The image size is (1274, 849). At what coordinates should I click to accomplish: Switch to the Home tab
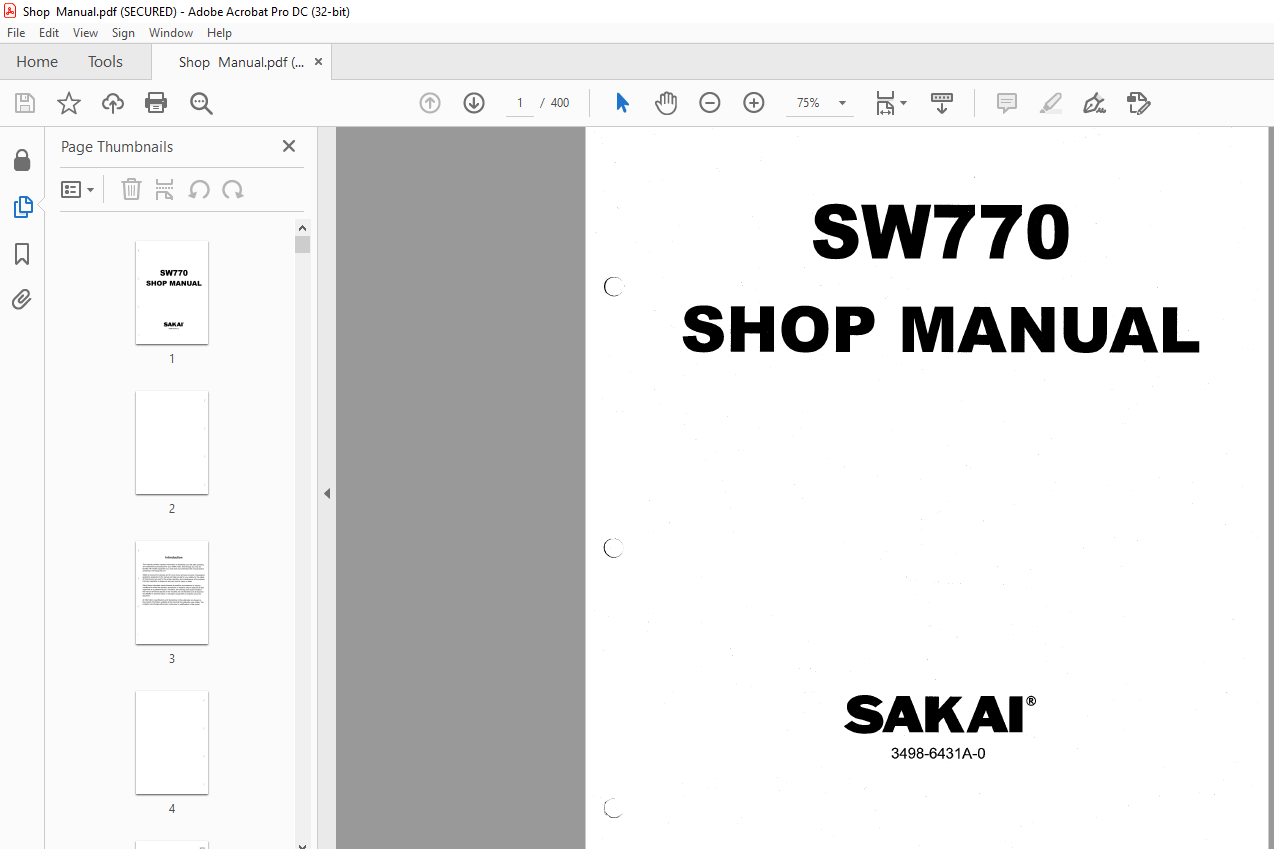pyautogui.click(x=37, y=62)
